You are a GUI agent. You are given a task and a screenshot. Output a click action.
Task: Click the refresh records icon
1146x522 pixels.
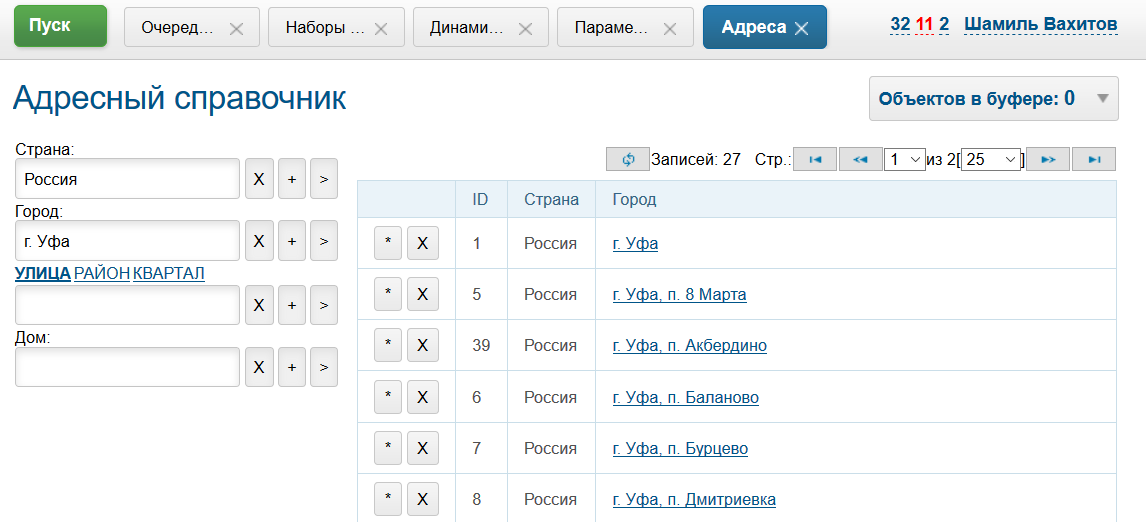[x=627, y=159]
